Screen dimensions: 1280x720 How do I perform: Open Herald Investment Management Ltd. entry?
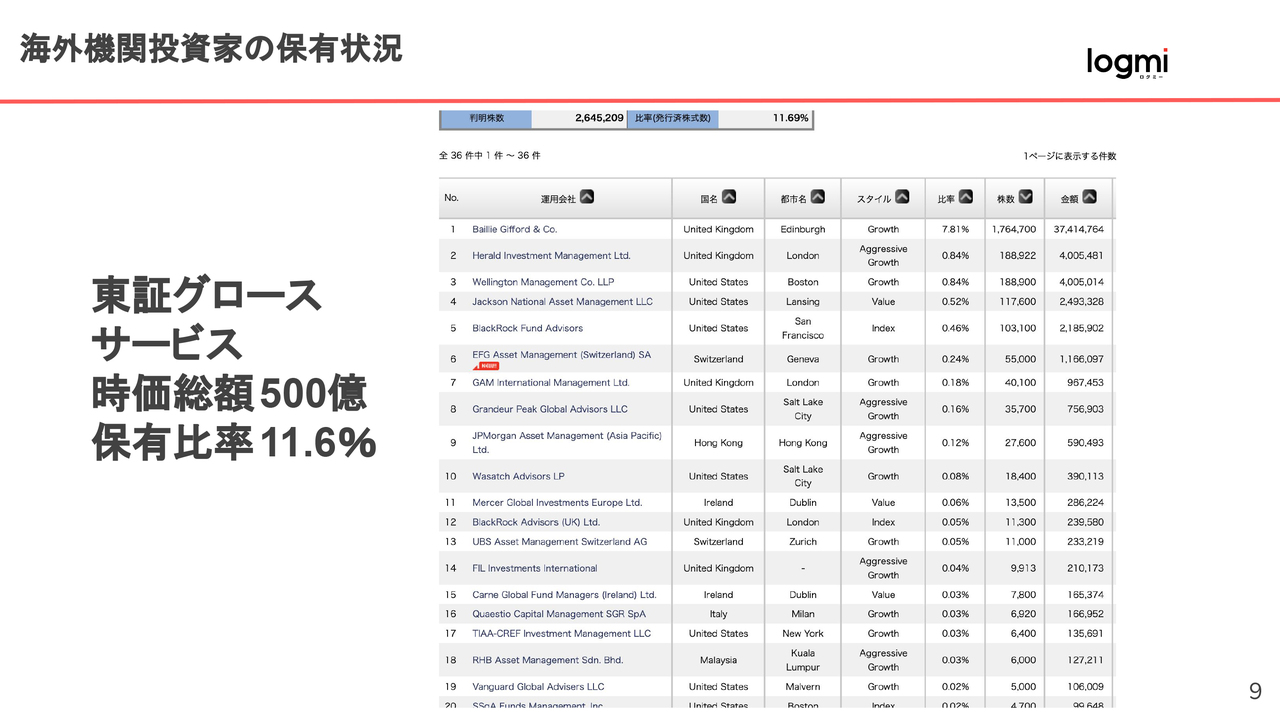tap(551, 256)
